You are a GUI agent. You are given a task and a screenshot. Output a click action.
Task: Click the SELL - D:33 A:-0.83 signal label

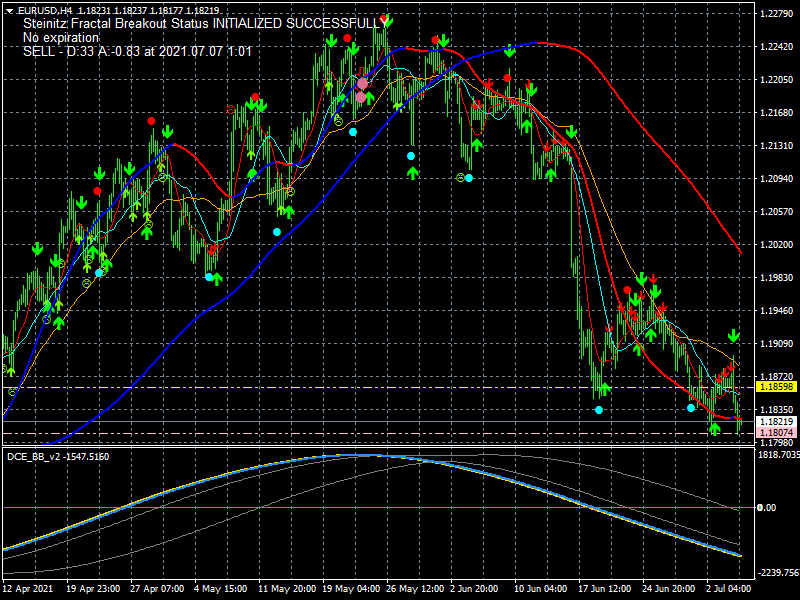pos(137,52)
